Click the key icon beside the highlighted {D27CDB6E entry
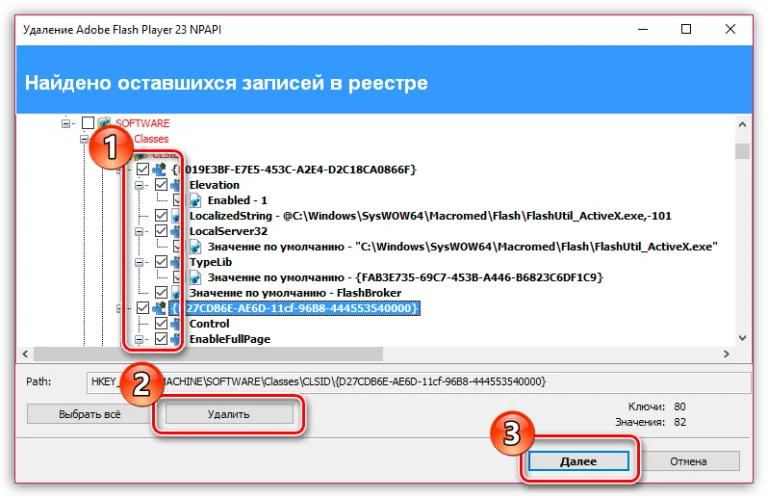This screenshot has height=498, width=768. [x=159, y=308]
